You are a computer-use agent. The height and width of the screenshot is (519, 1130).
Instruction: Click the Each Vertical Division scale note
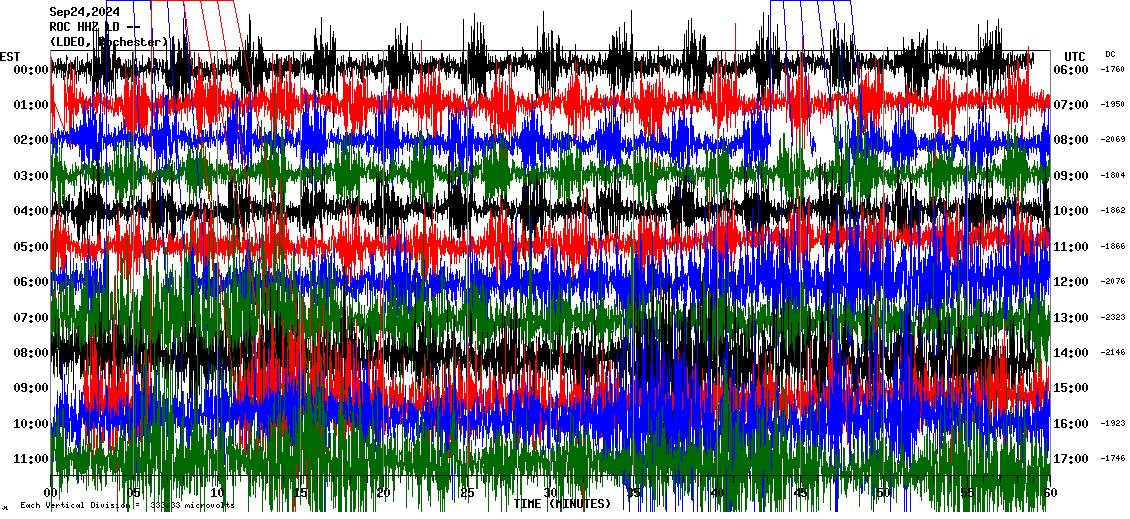125,506
